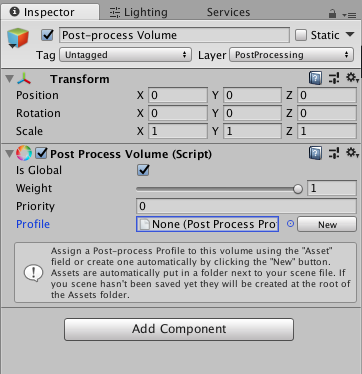Toggle the Inspector lock icon
Screen dimensions: 362x374
coord(332,14)
